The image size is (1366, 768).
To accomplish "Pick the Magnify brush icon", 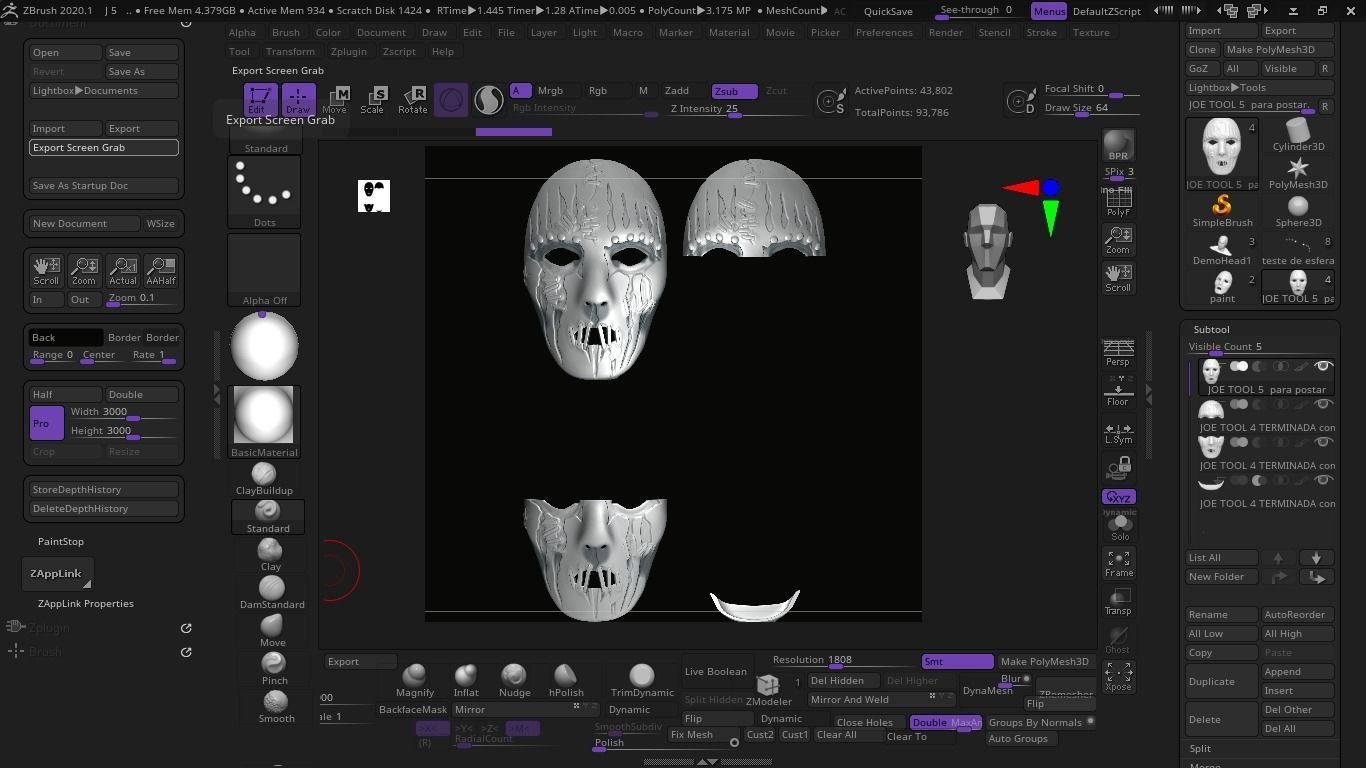I will click(x=415, y=680).
